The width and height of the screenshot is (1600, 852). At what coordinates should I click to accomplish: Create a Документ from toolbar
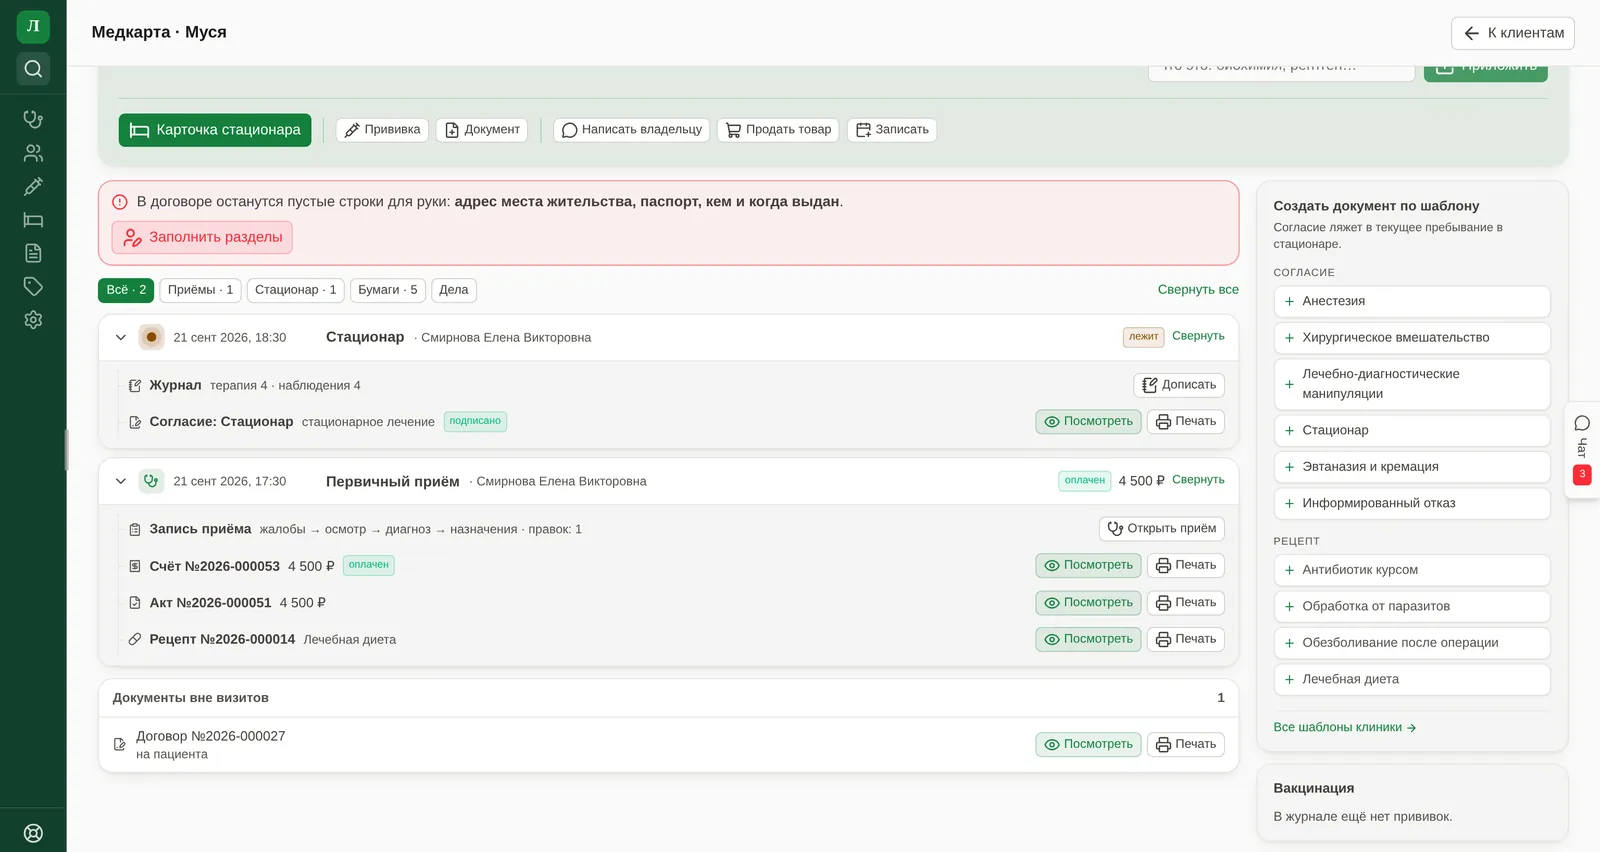tap(482, 130)
